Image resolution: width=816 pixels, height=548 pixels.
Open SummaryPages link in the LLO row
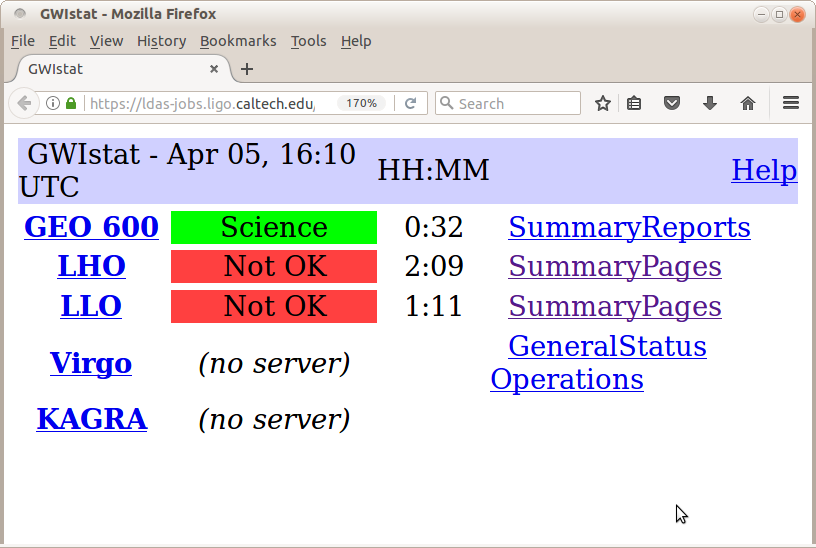pyautogui.click(x=615, y=306)
